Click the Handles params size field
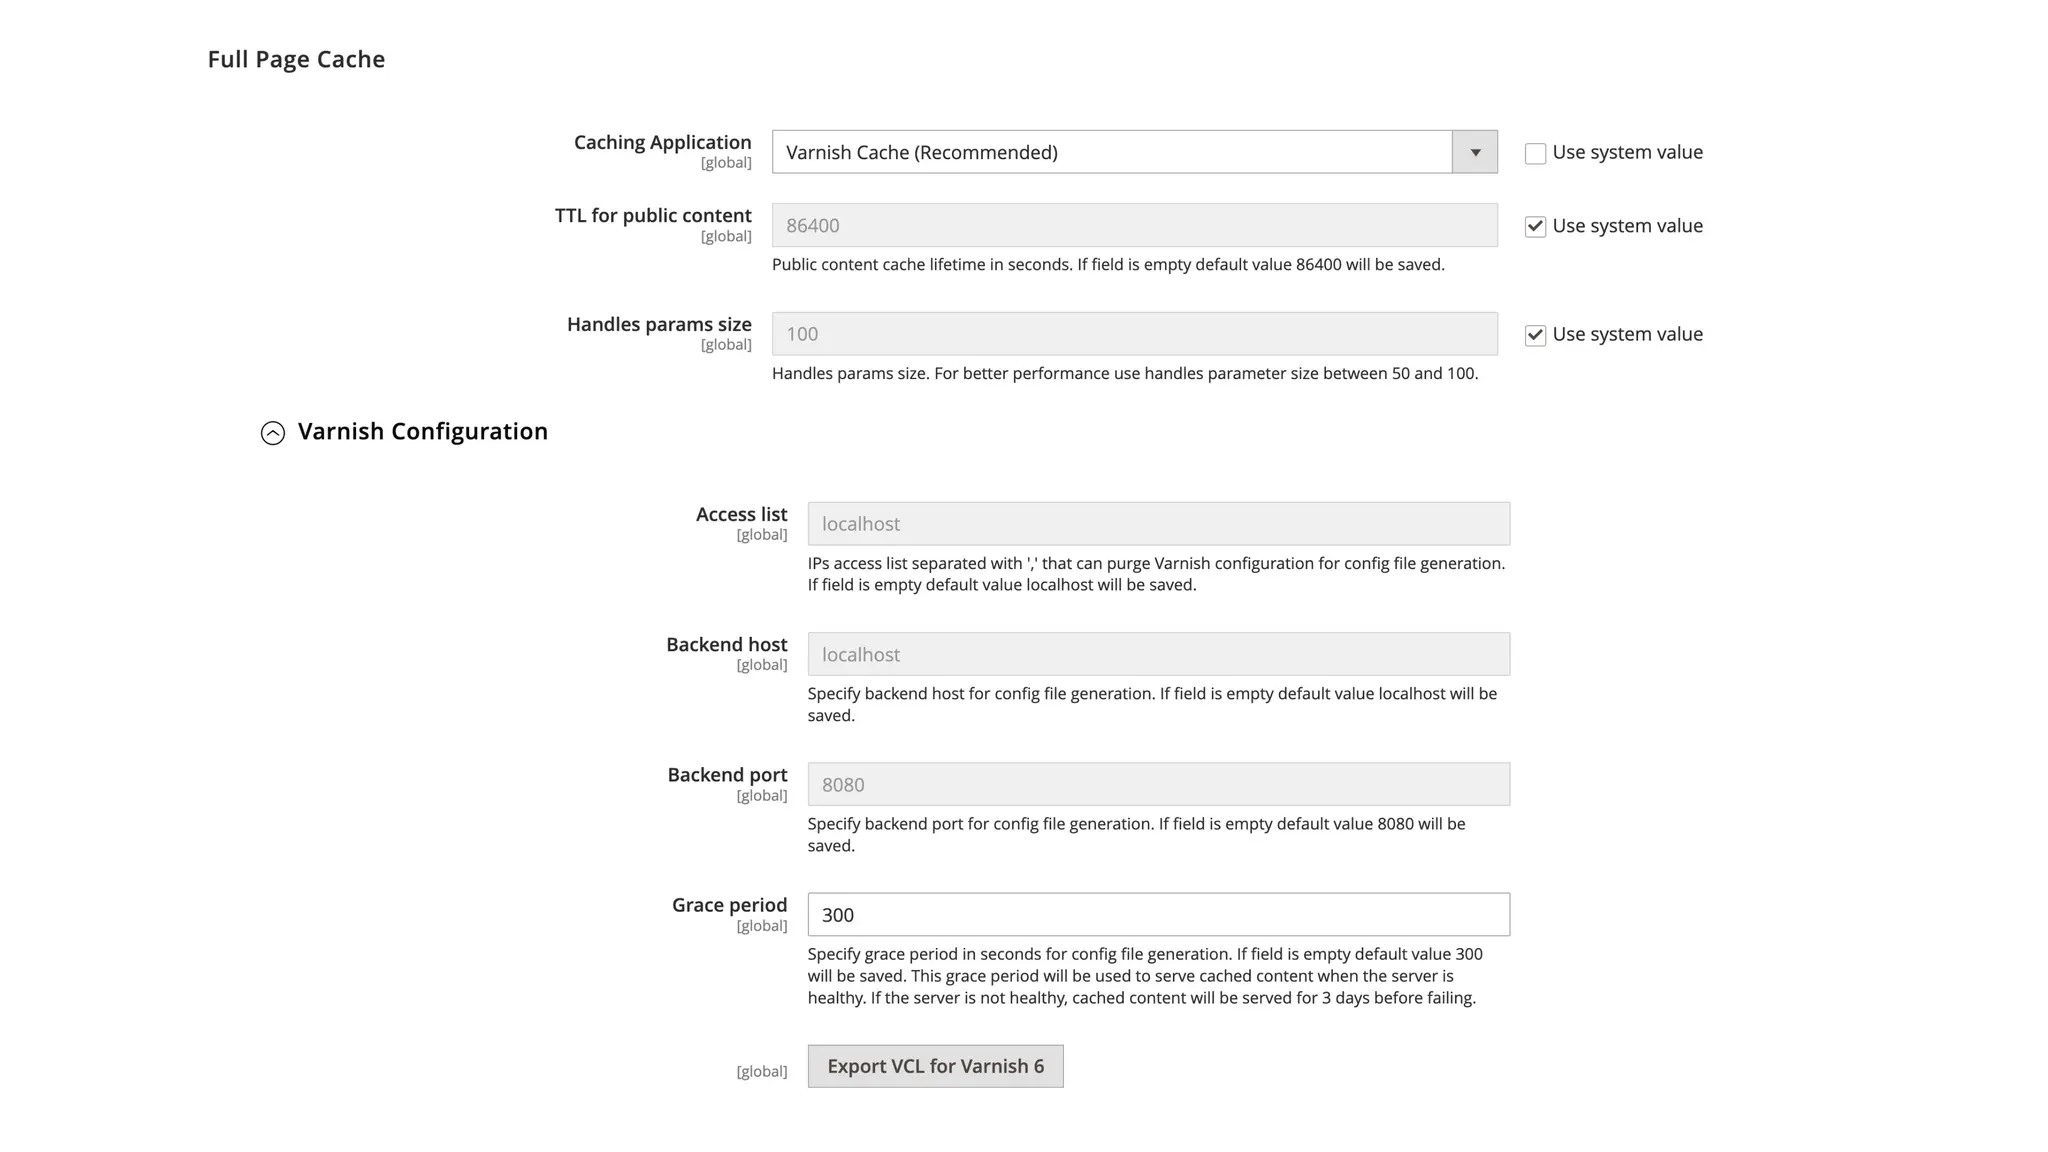This screenshot has width=2048, height=1152. pyautogui.click(x=1134, y=334)
